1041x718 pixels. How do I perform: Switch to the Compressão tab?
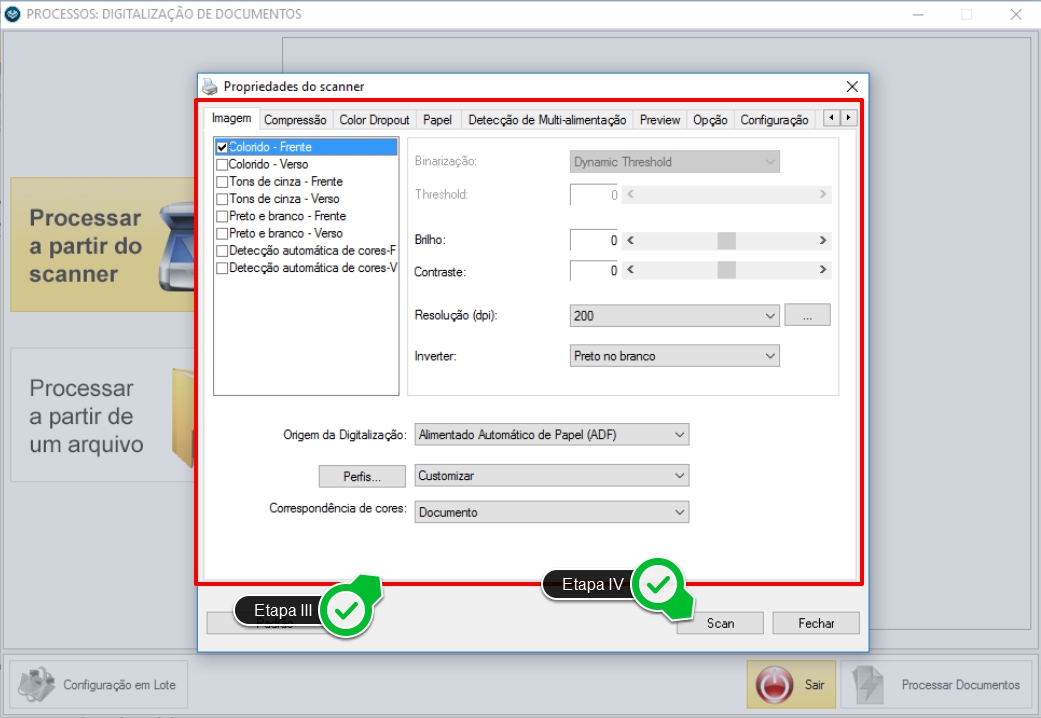coord(295,120)
